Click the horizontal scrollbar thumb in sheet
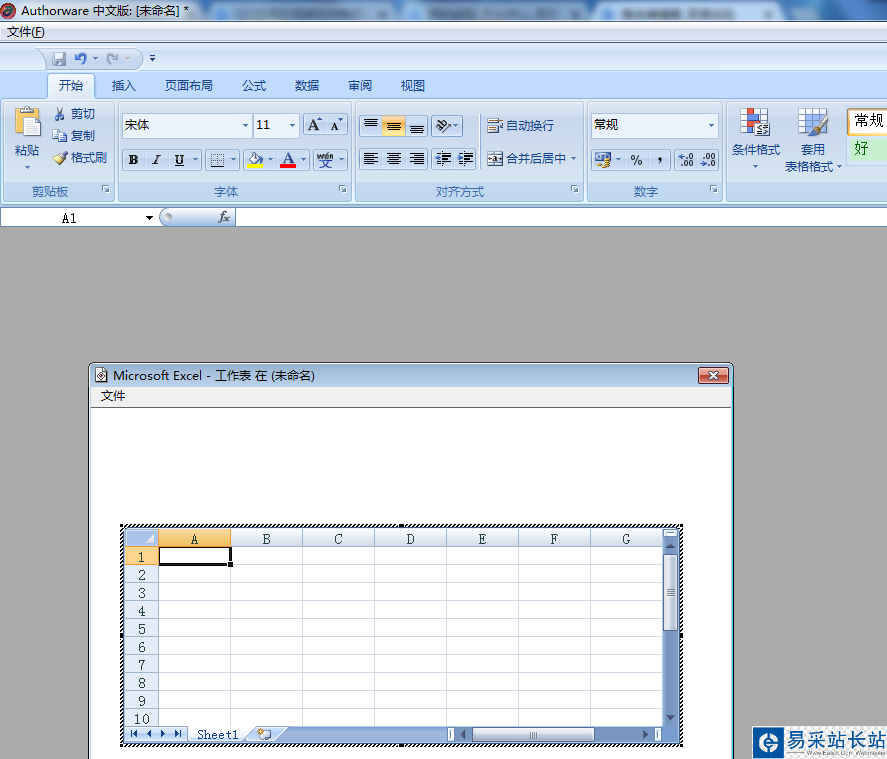 pos(533,735)
